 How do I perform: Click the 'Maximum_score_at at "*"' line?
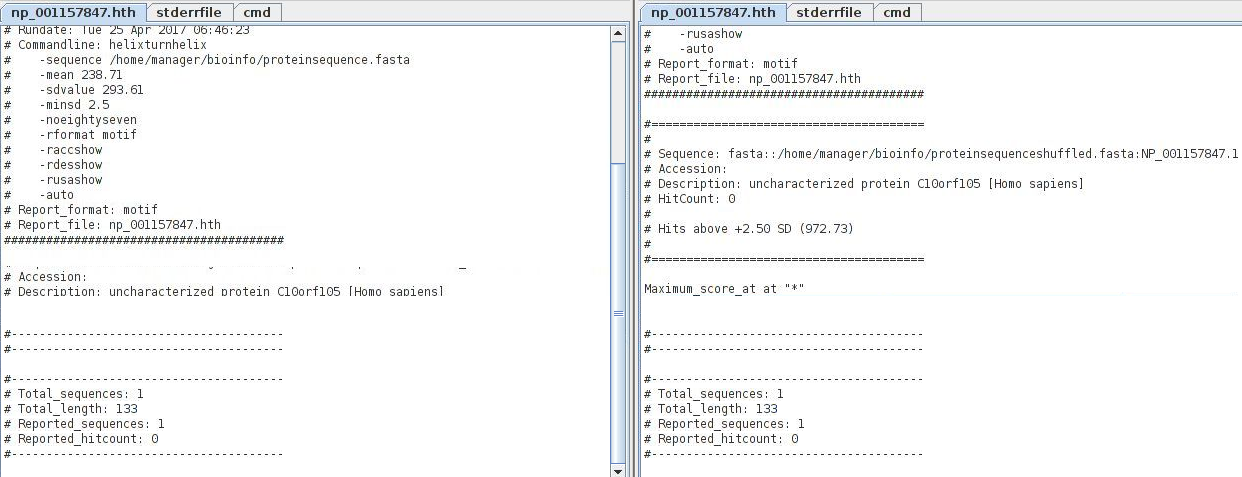(x=724, y=288)
